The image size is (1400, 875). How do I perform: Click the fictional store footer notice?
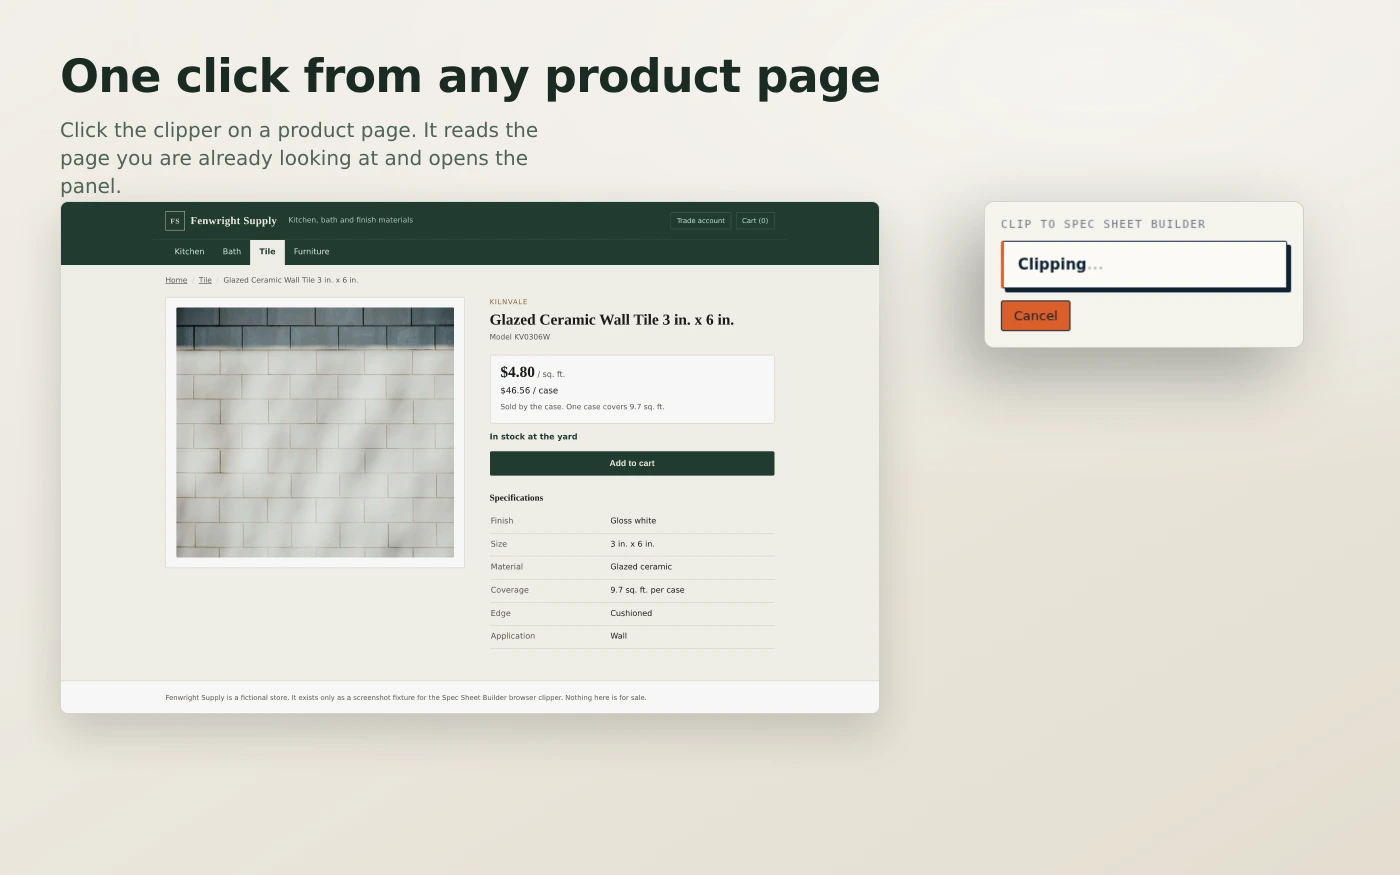coord(405,698)
